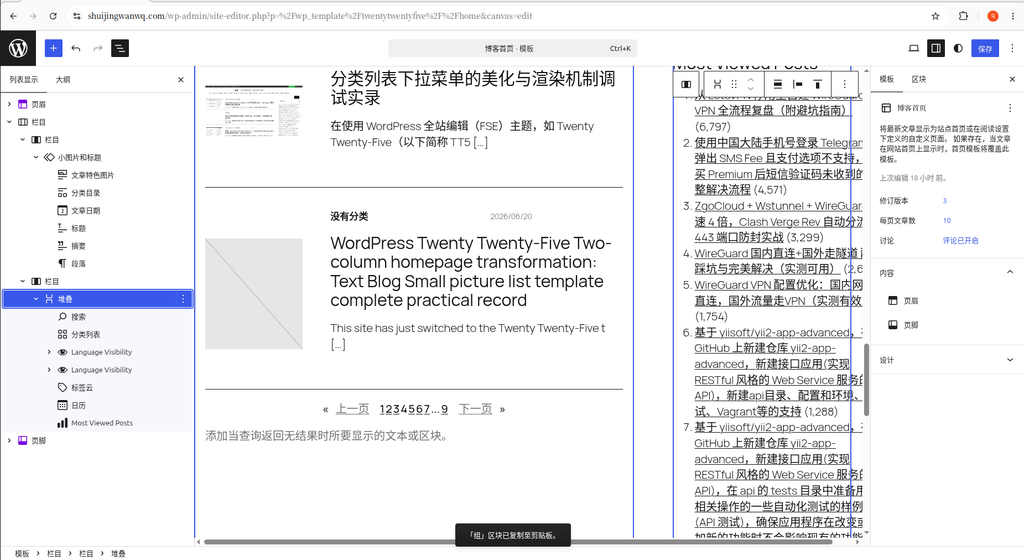Expand the first Language Visibility item
The image size is (1024, 560).
tap(49, 352)
